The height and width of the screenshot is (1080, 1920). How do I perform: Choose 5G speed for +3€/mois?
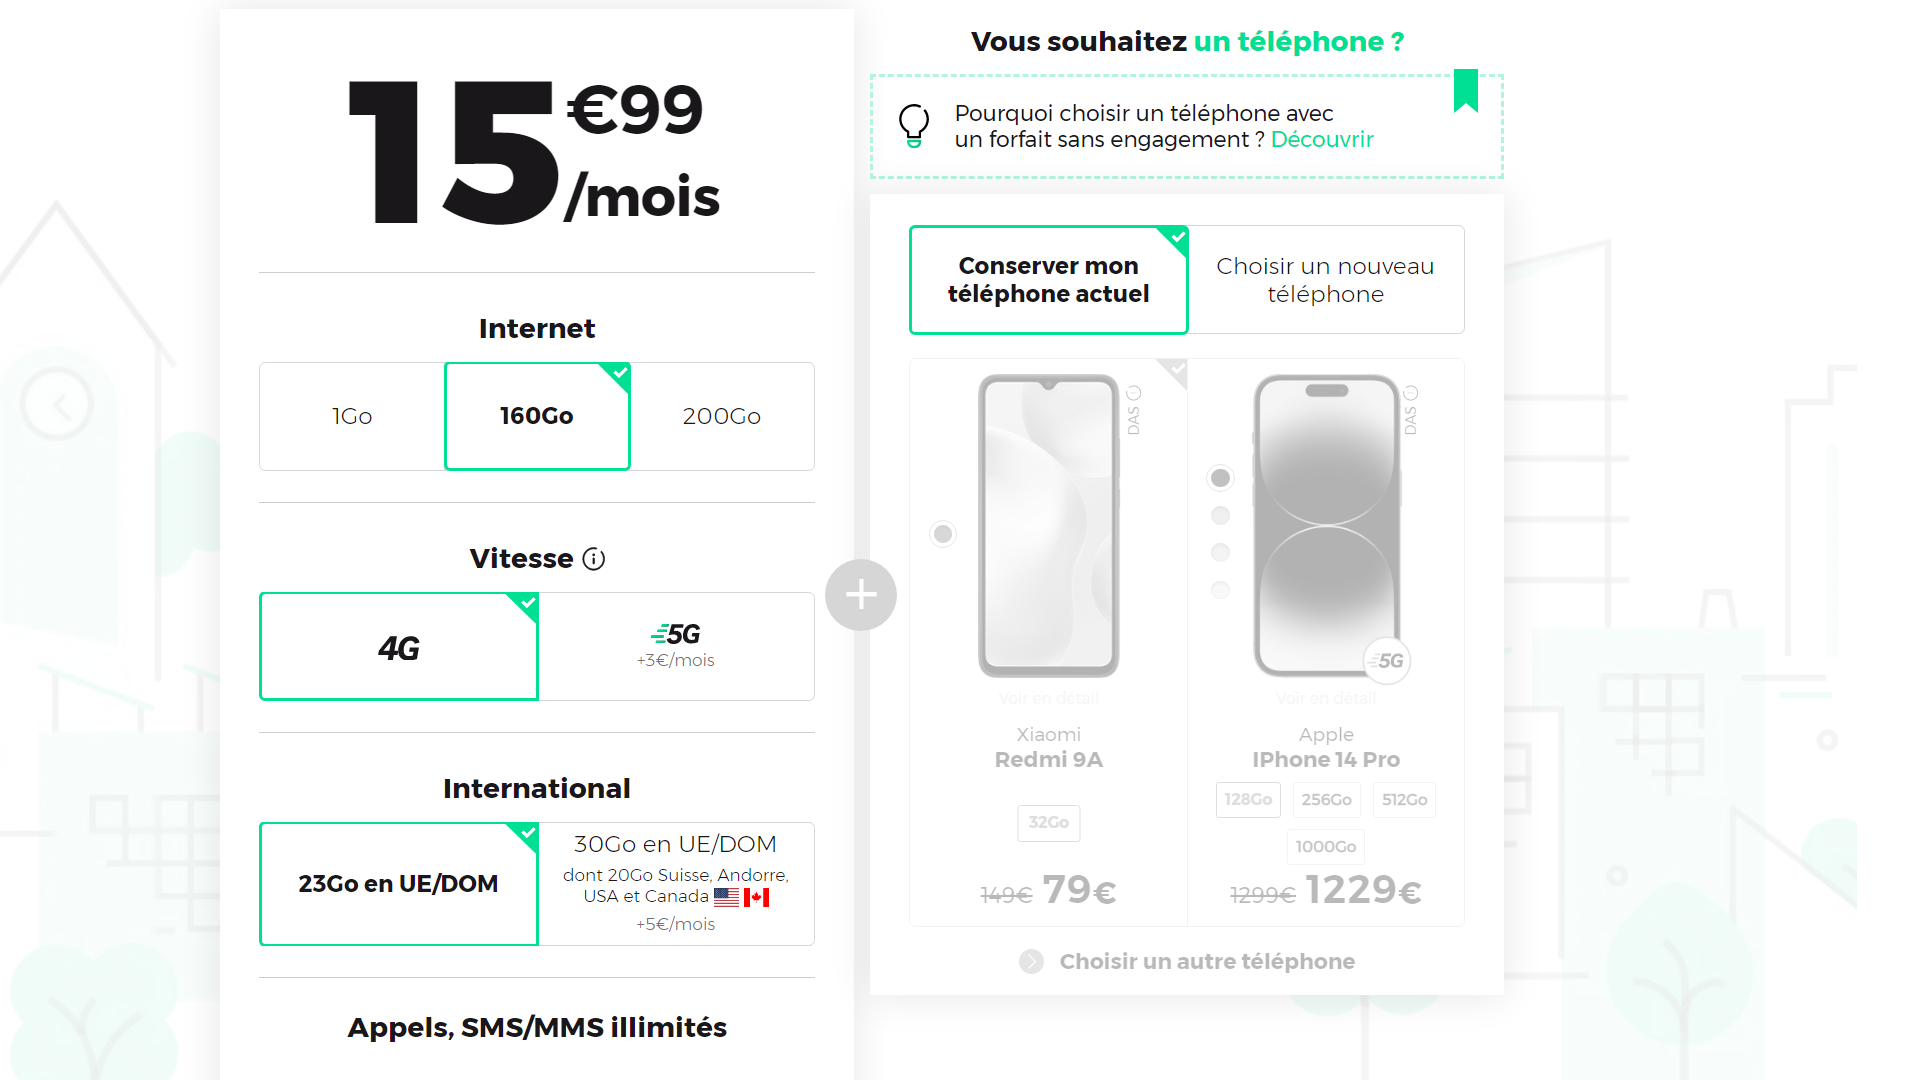[x=676, y=646]
